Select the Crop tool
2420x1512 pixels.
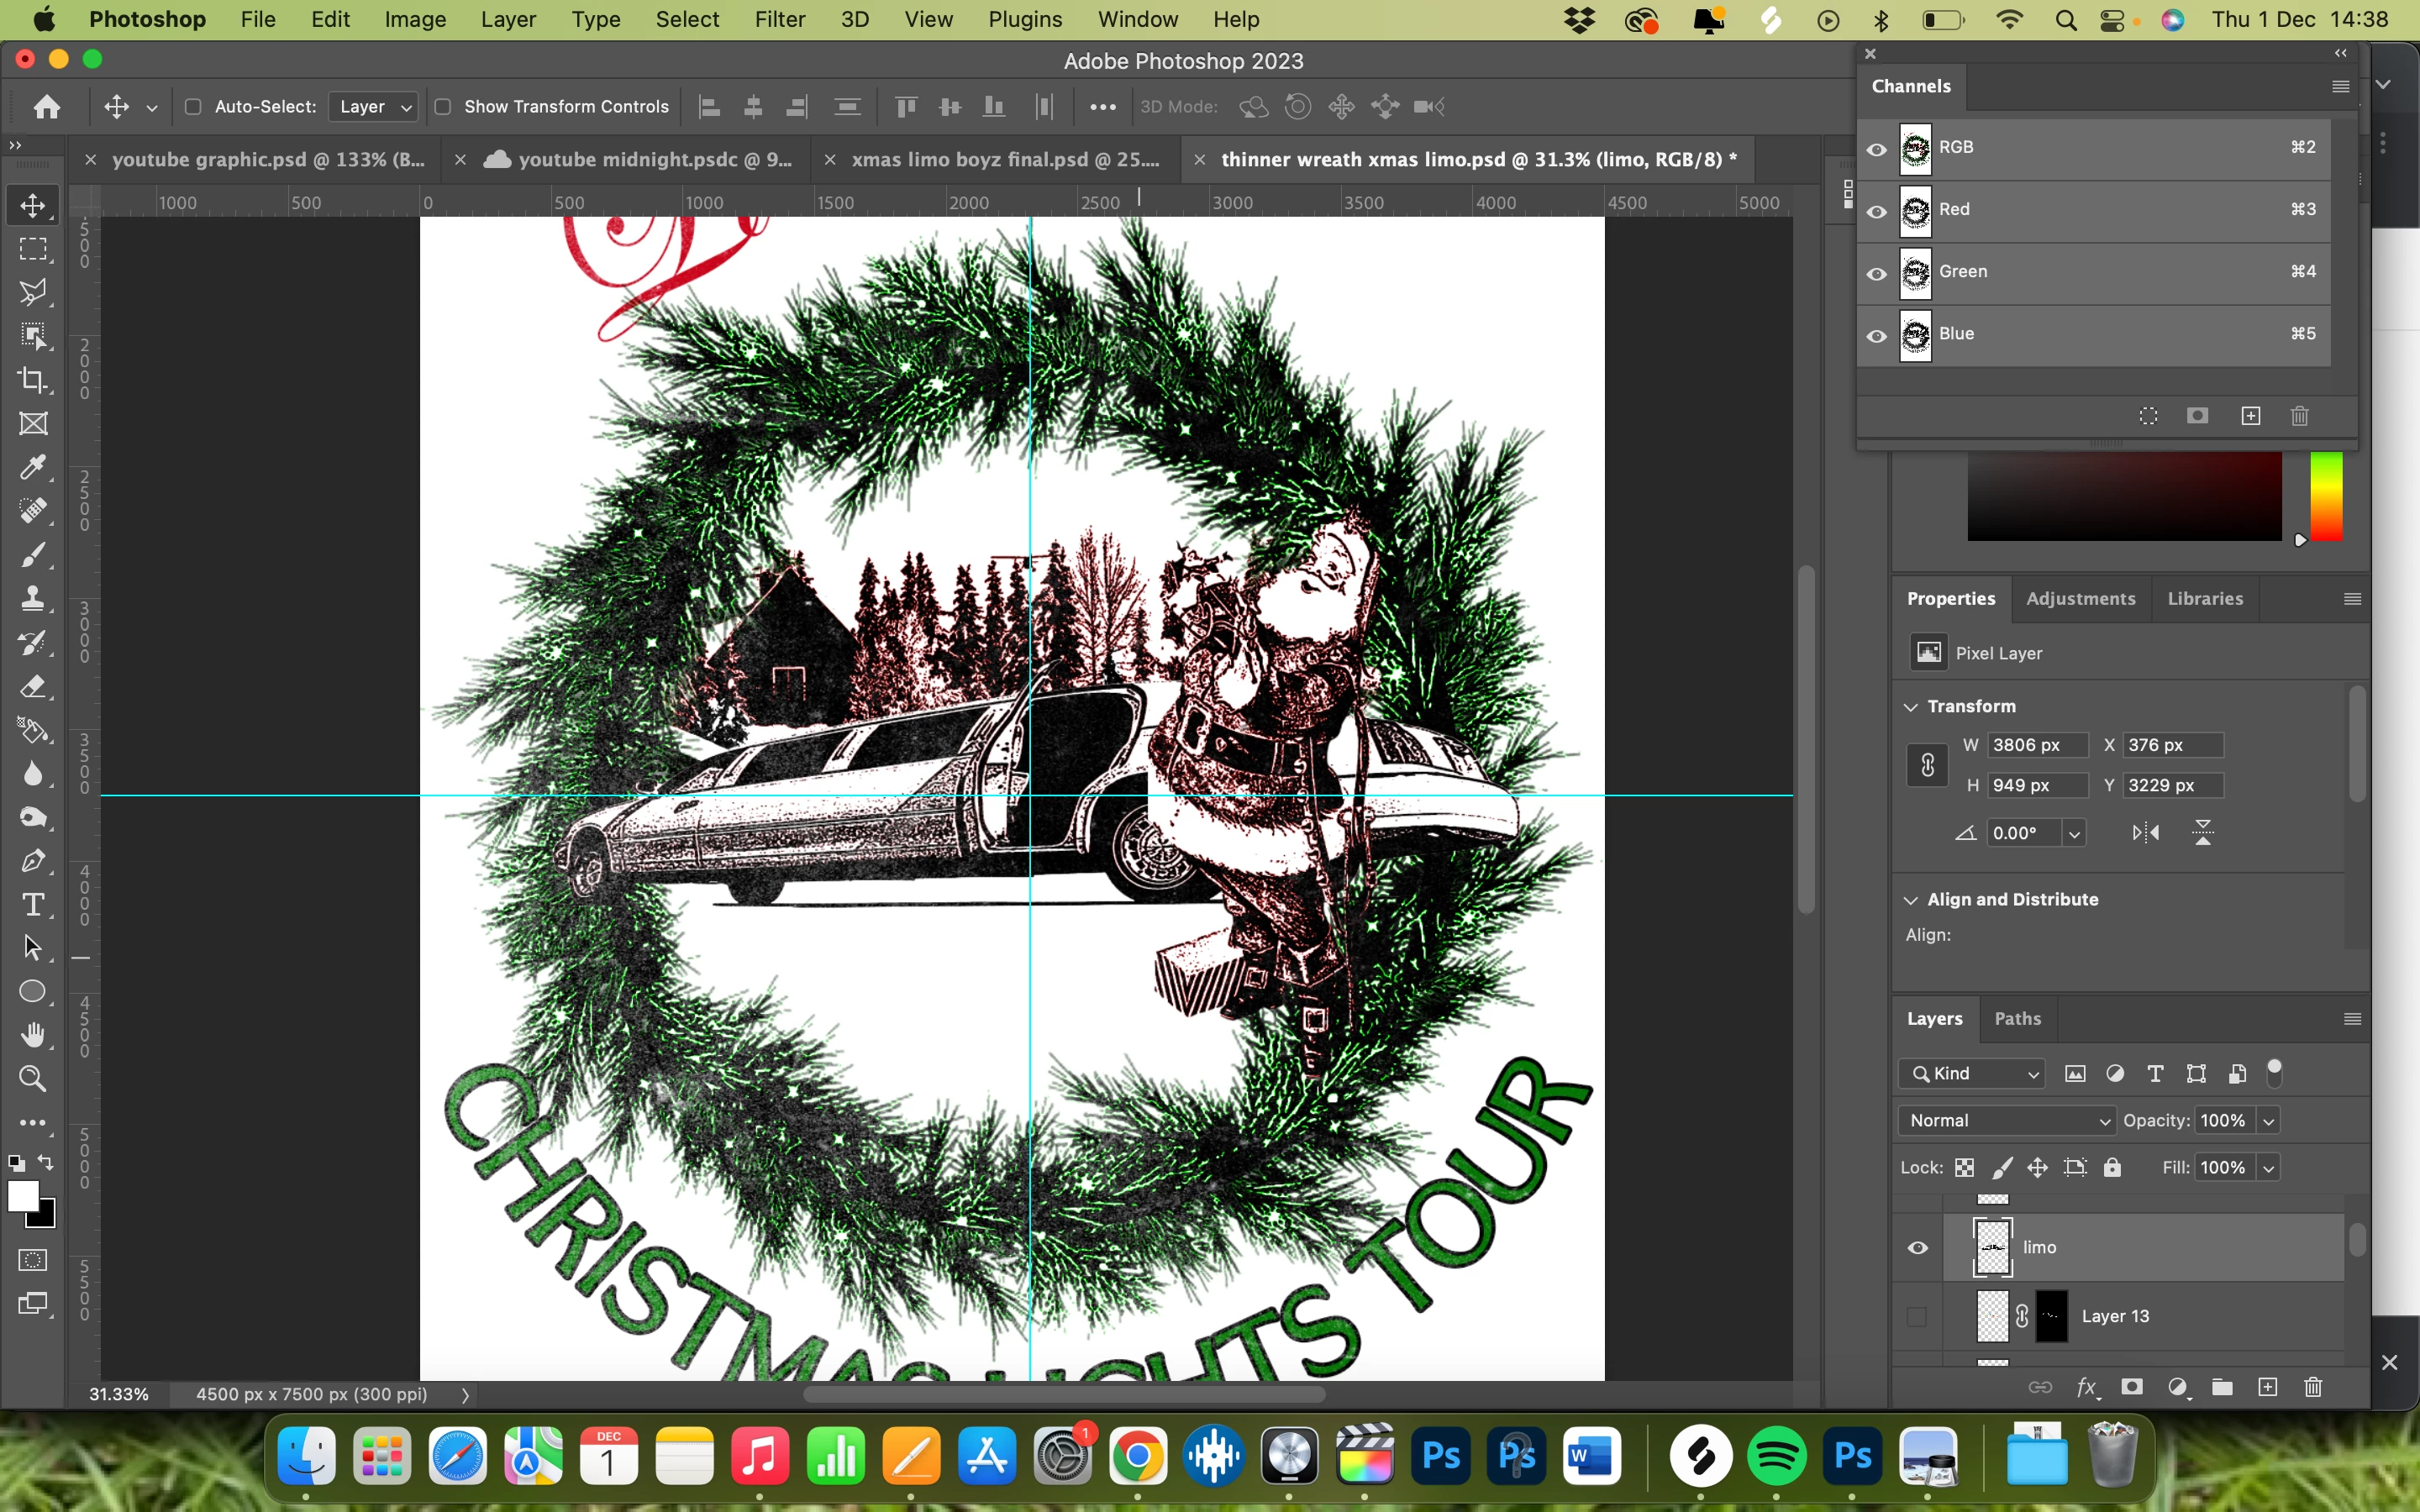click(33, 380)
